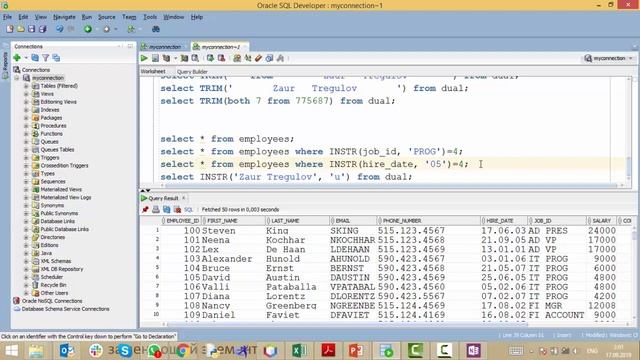This screenshot has height=360, width=640.
Task: Click the SQL History icon
Action: click(x=269, y=58)
